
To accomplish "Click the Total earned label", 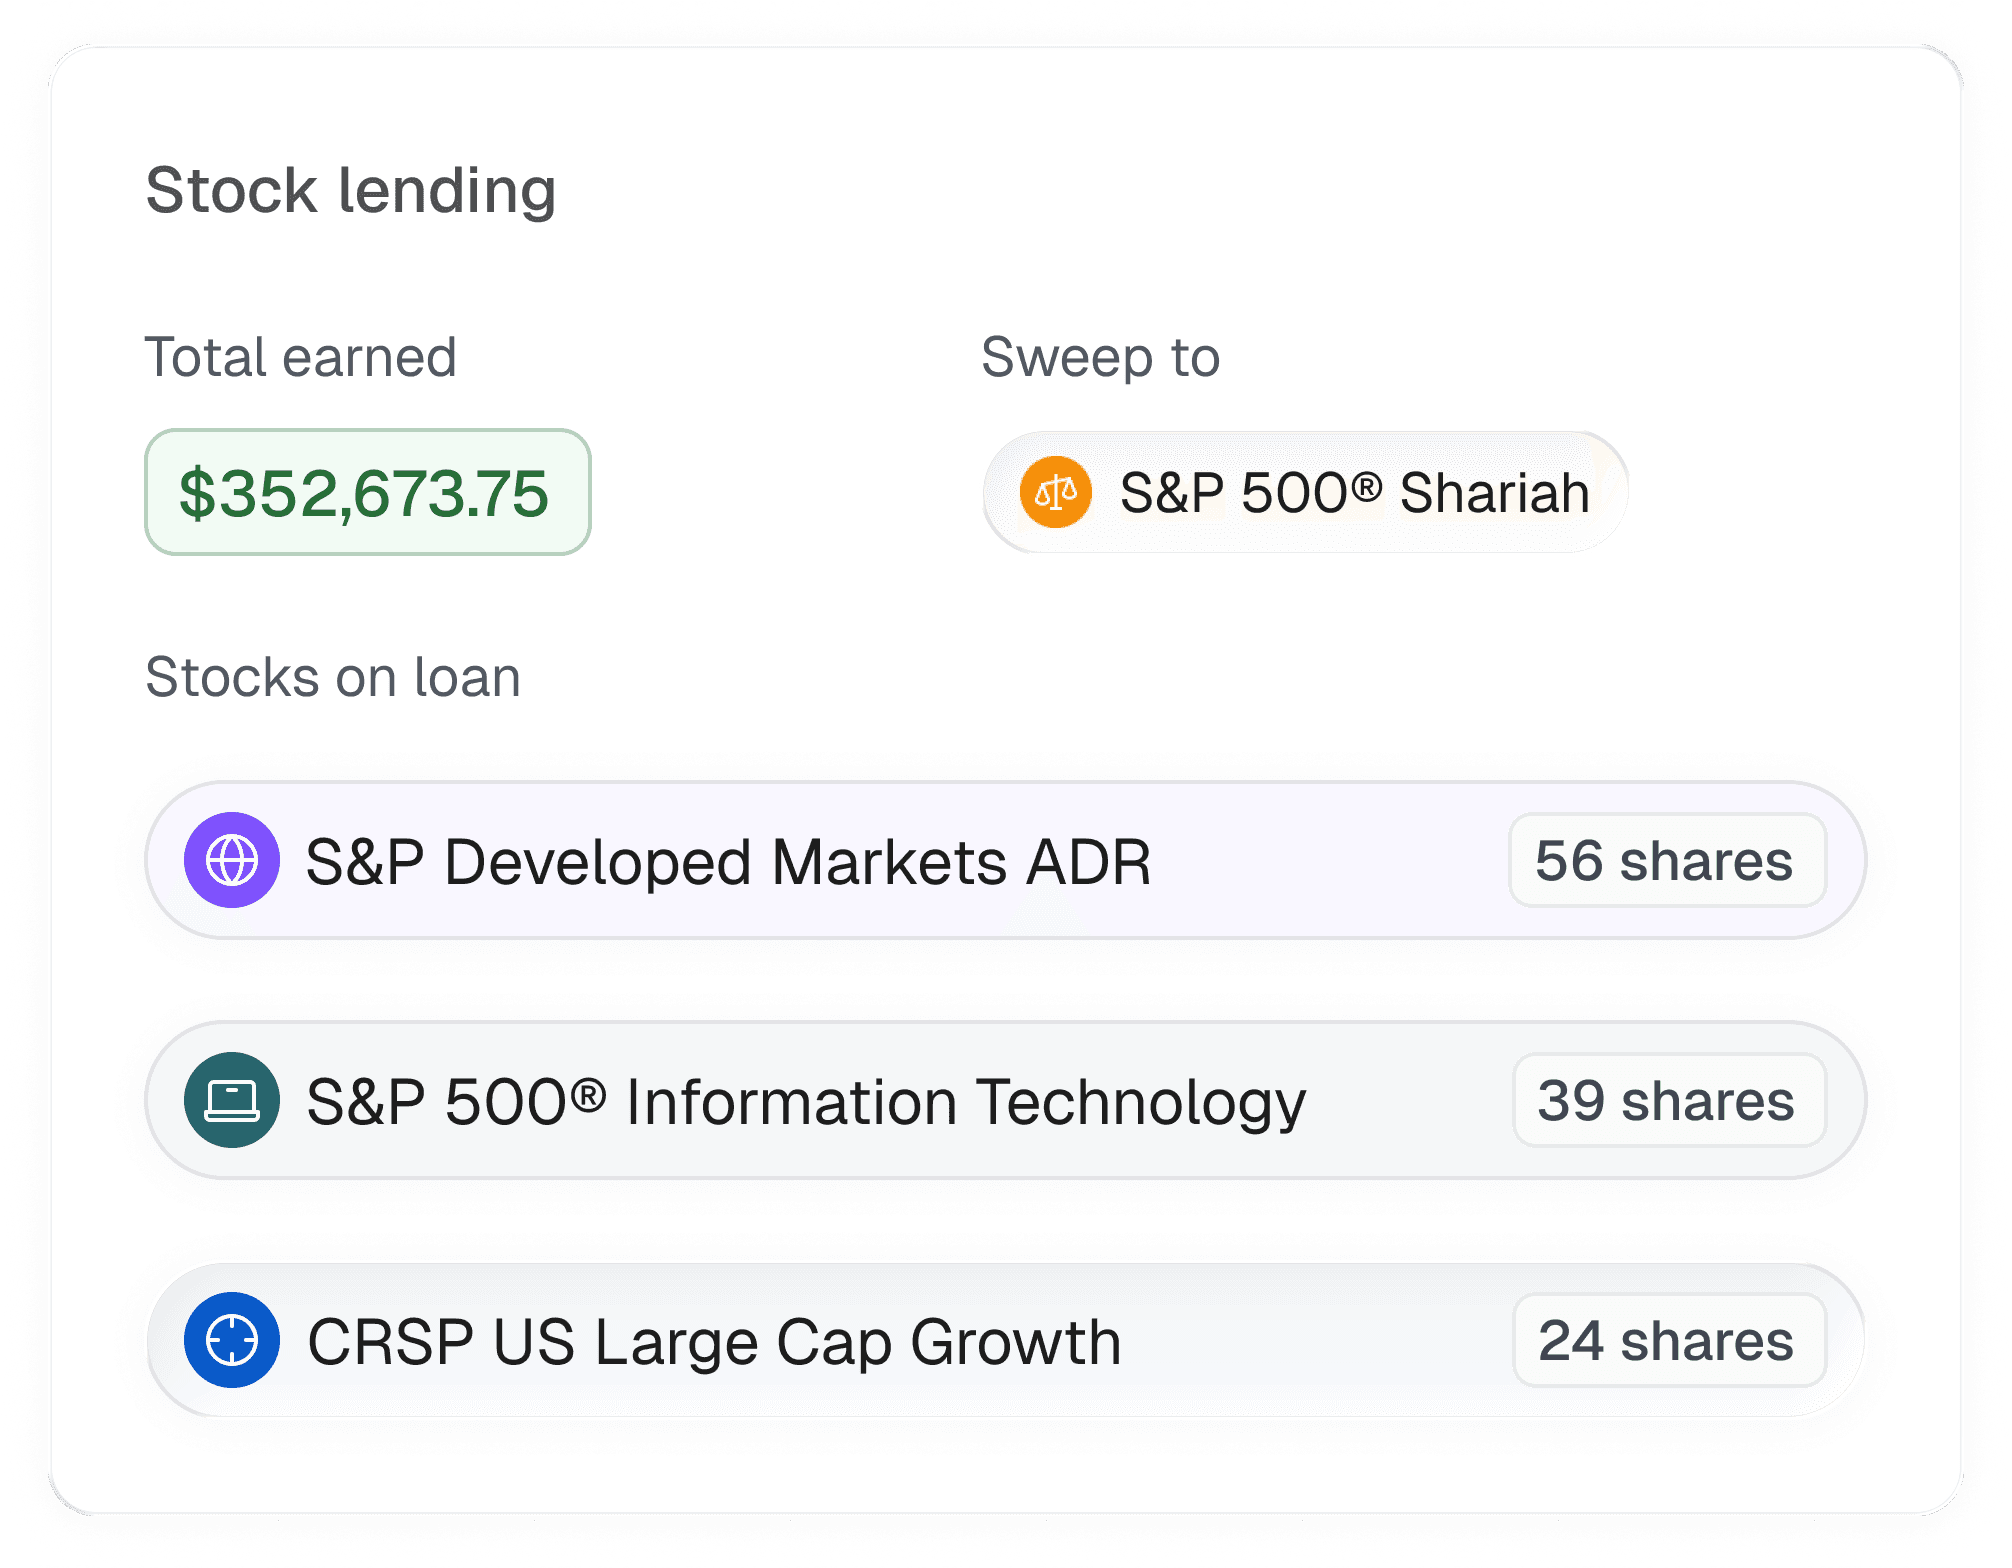I will [x=300, y=357].
